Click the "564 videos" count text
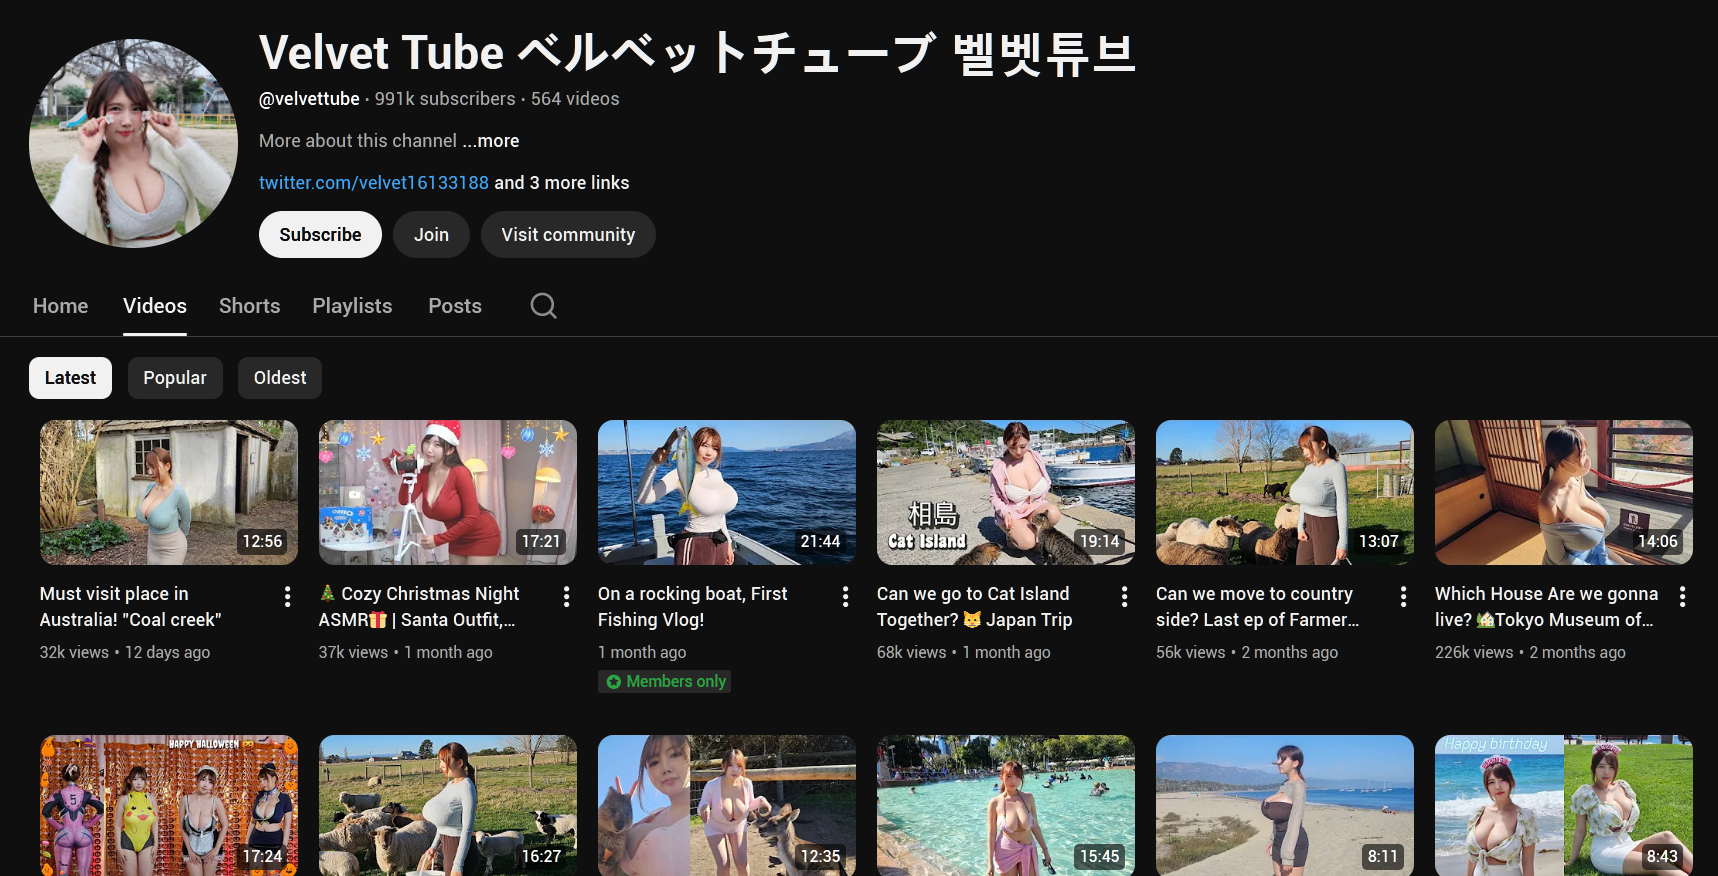The width and height of the screenshot is (1718, 876). (x=575, y=99)
